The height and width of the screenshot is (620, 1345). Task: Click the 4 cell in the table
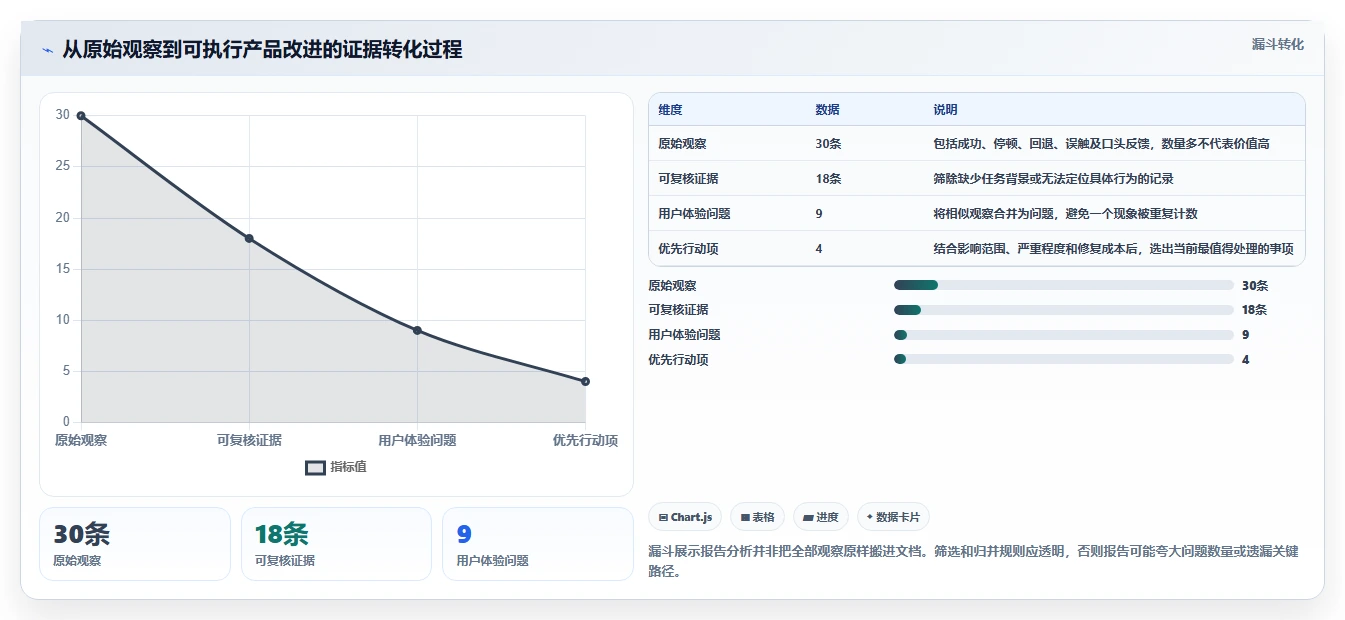pos(819,249)
